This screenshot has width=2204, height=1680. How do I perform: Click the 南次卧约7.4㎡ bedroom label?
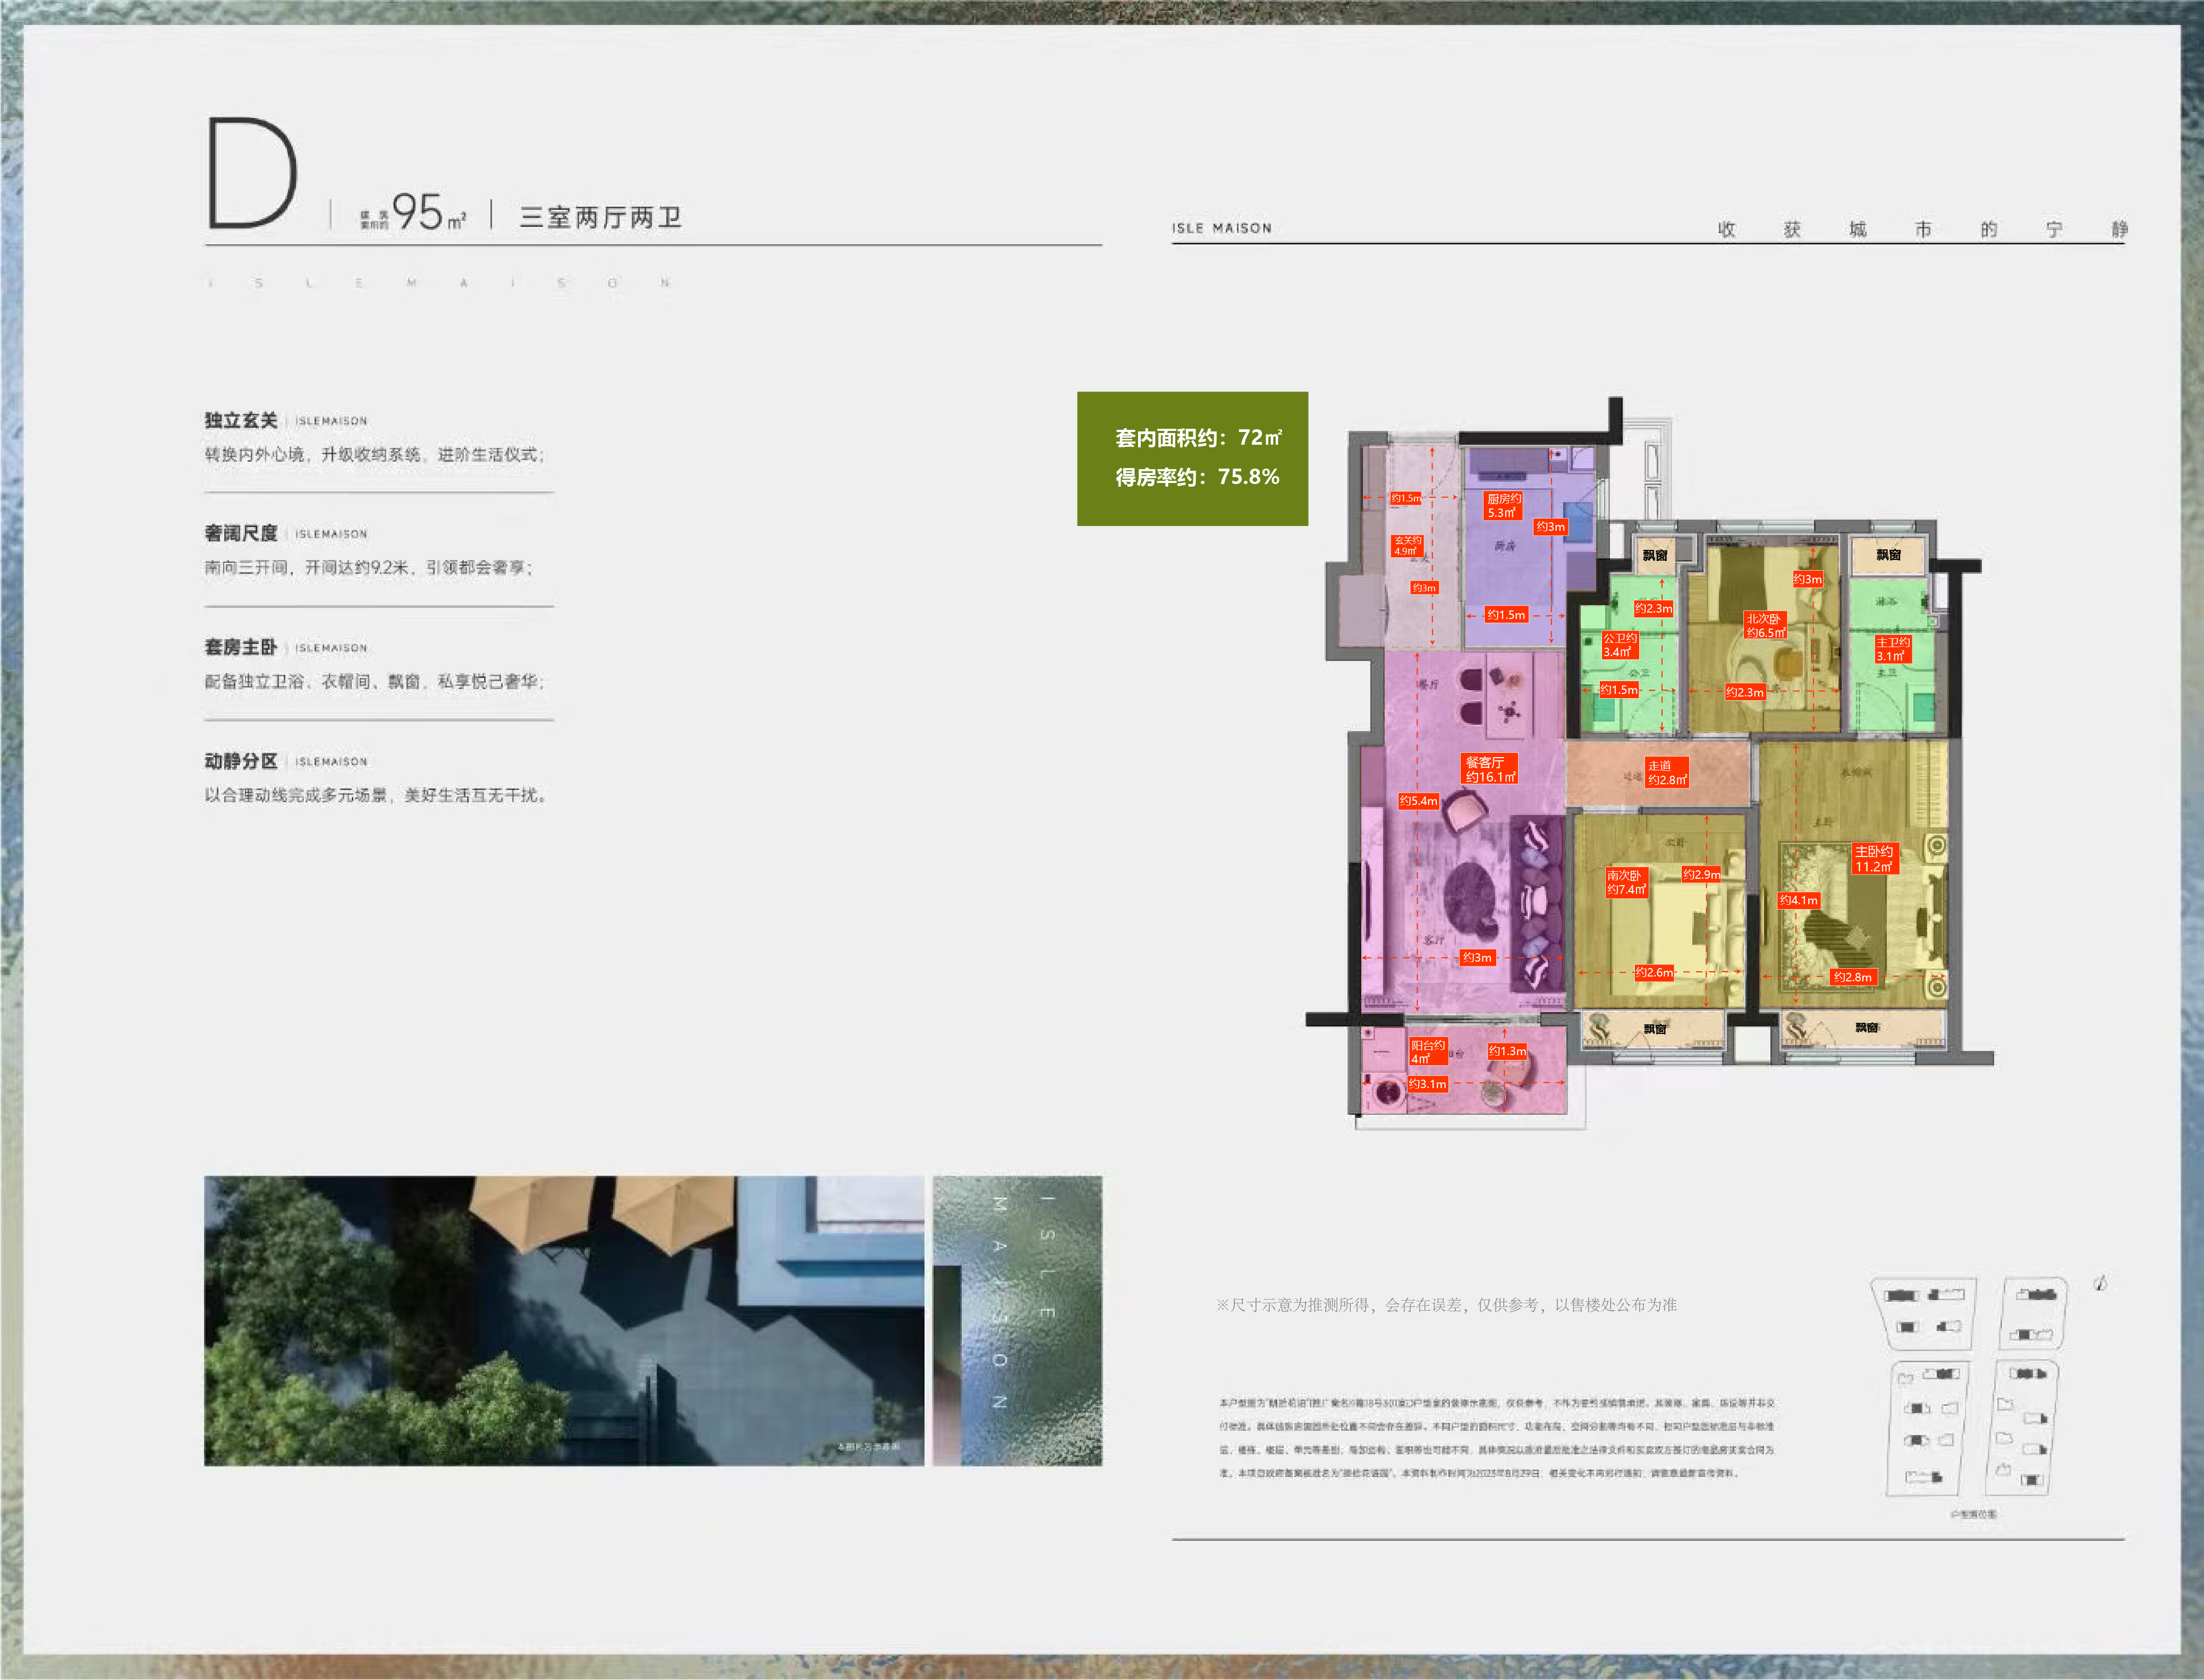tap(1626, 882)
